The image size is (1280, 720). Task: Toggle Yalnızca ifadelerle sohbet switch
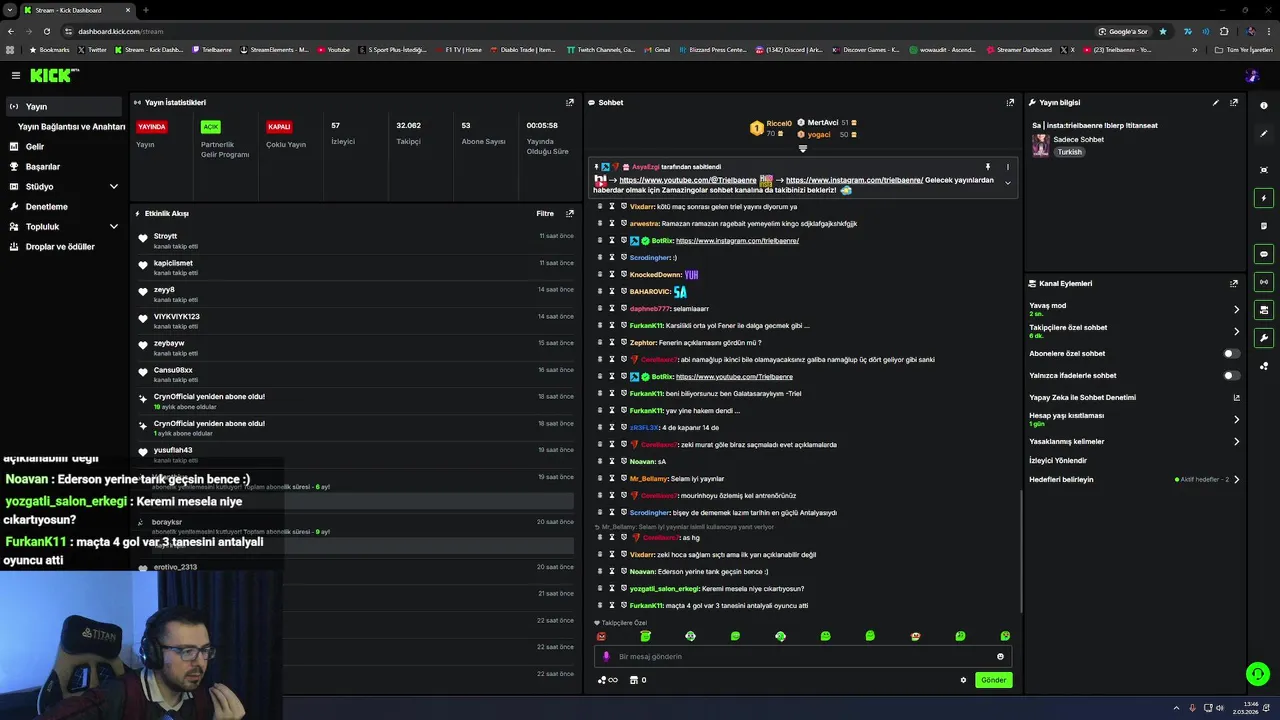1232,375
